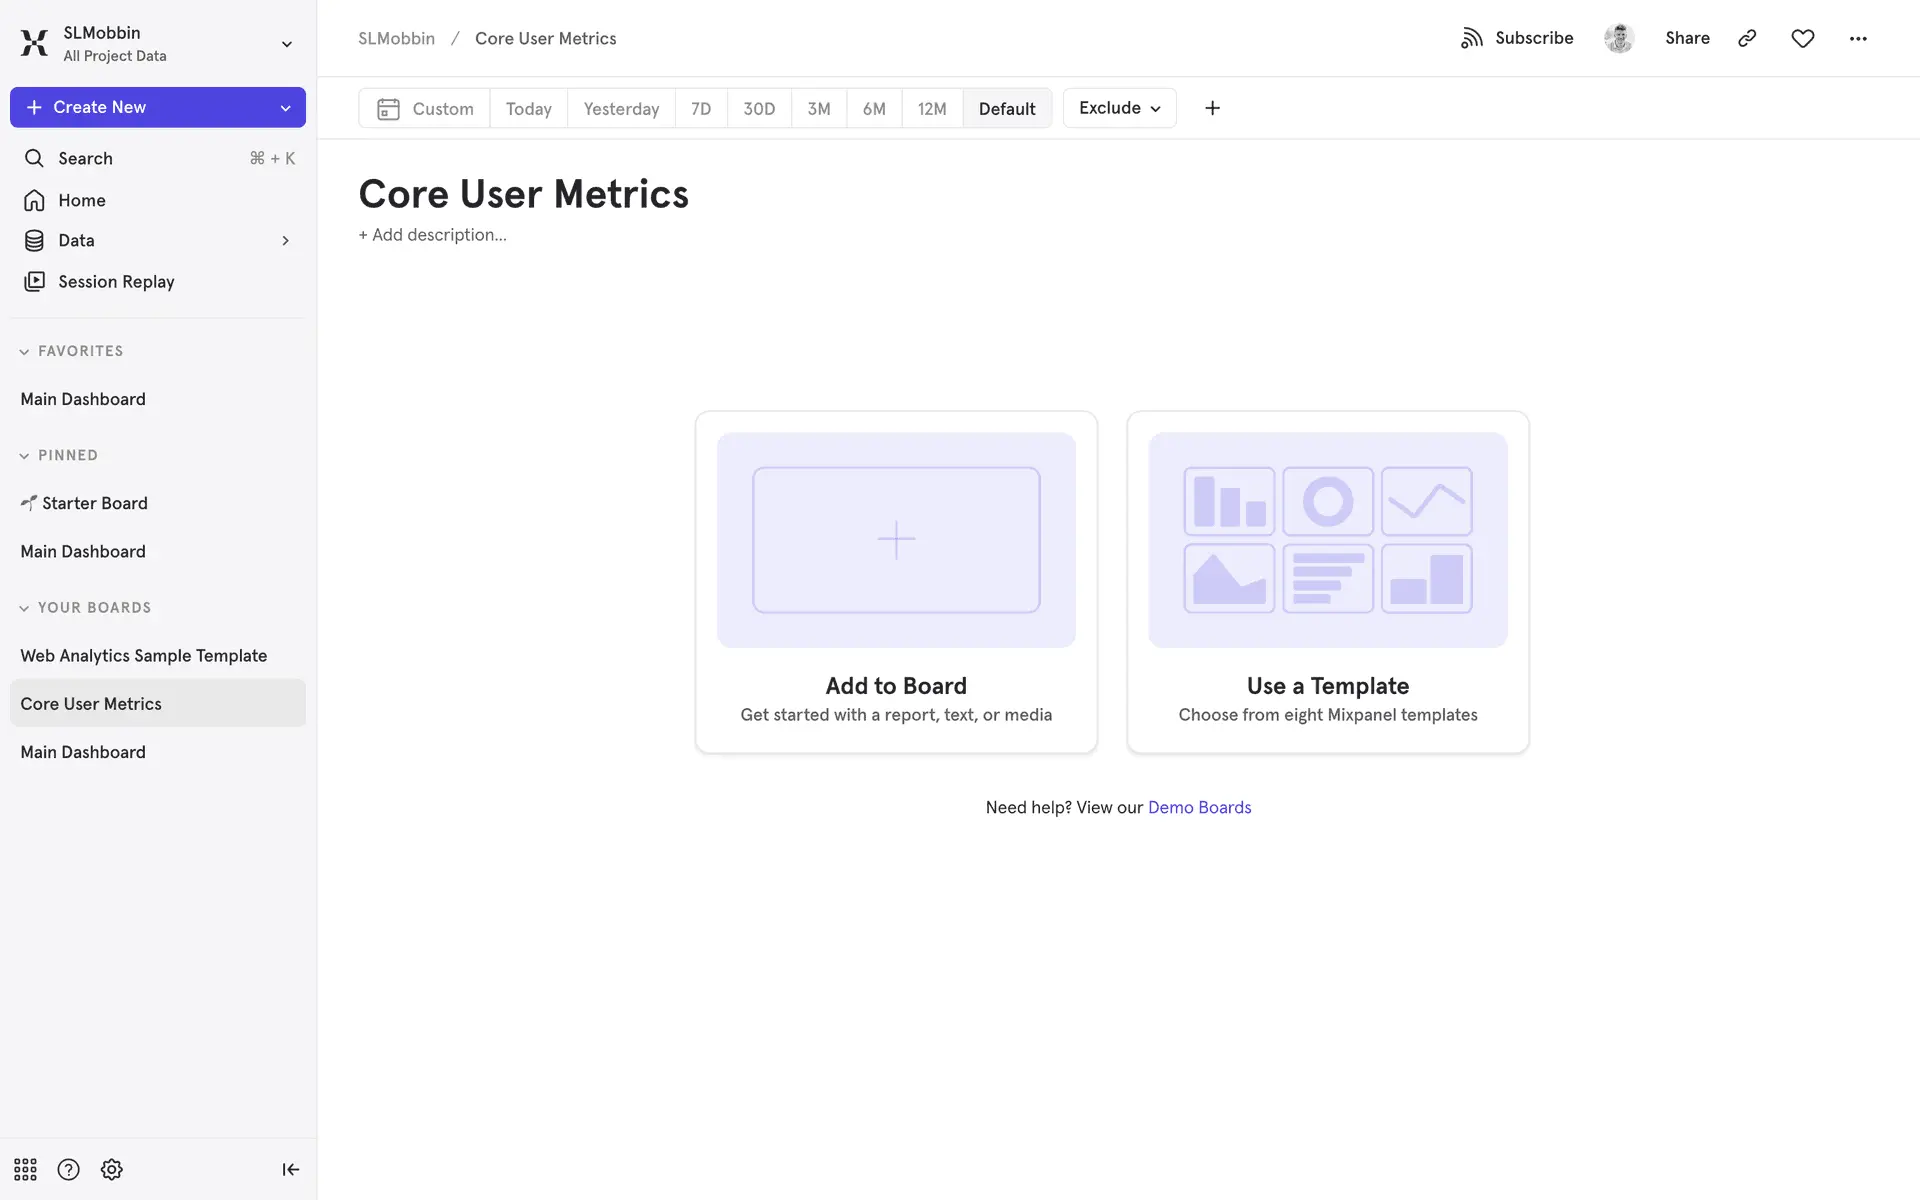Click Add description field

click(x=433, y=235)
